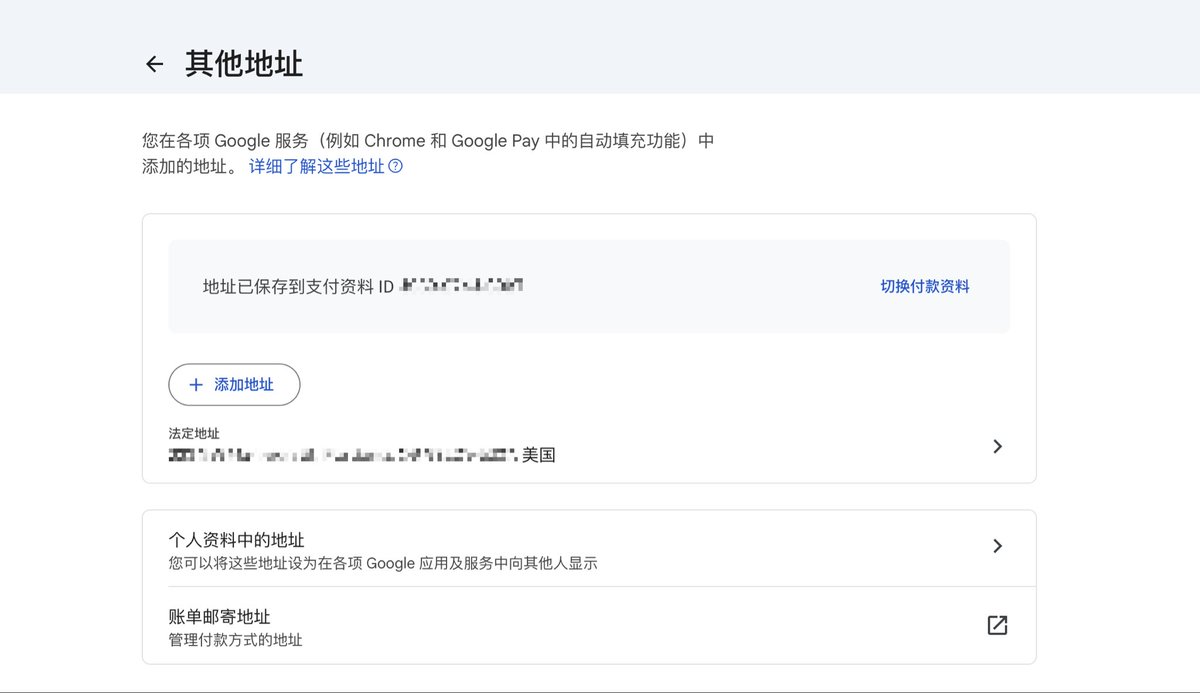This screenshot has height=693, width=1200.
Task: Click the 您可以将这些地址设为 description line
Action: pyautogui.click(x=383, y=563)
